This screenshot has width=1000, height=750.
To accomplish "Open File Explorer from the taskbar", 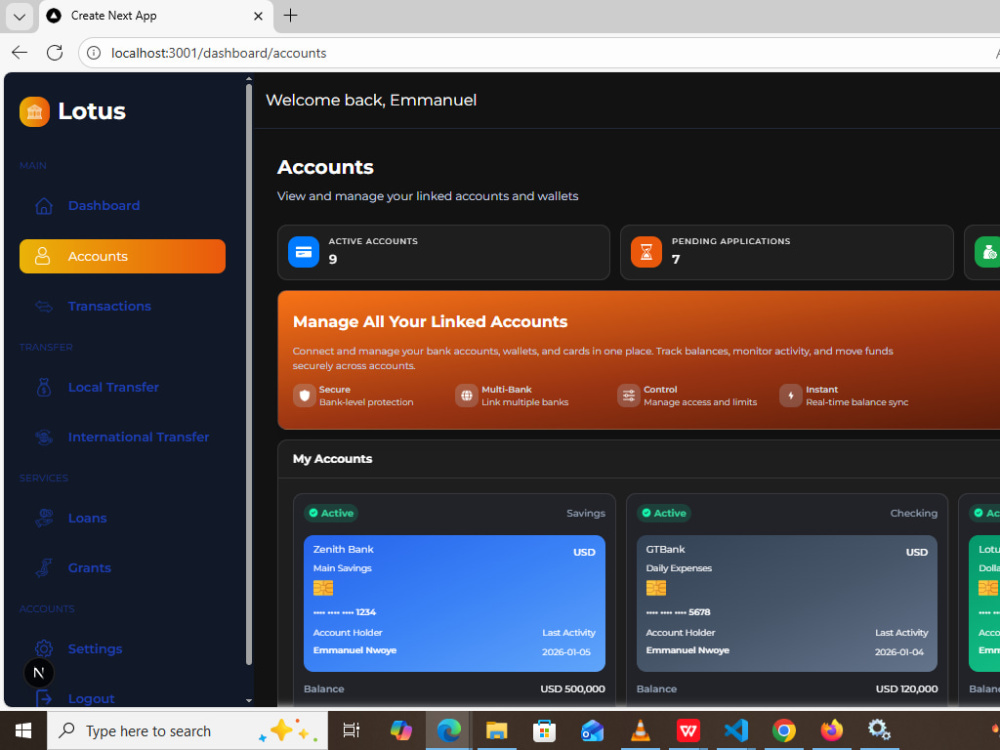I will coord(496,730).
